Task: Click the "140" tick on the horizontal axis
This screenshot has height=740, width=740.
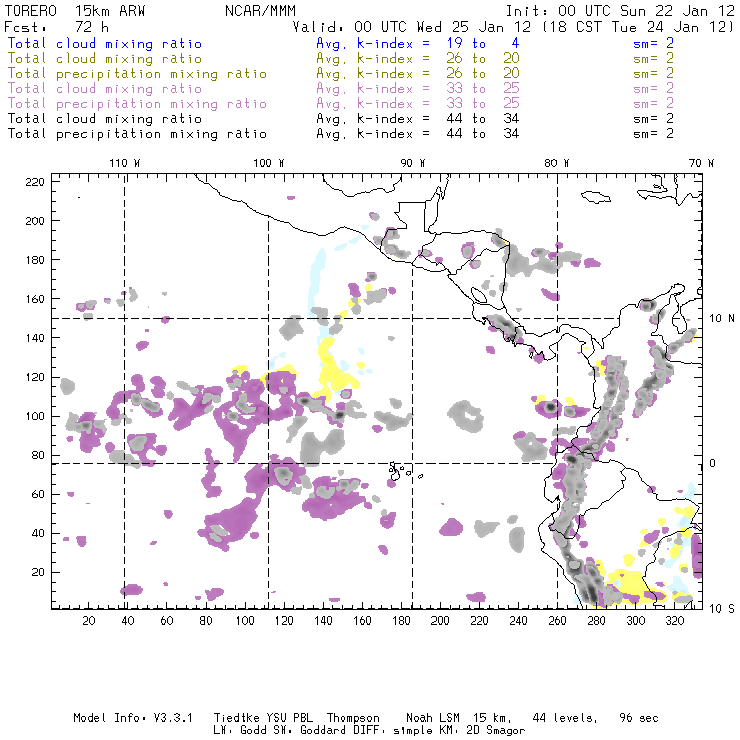Action: pyautogui.click(x=323, y=621)
